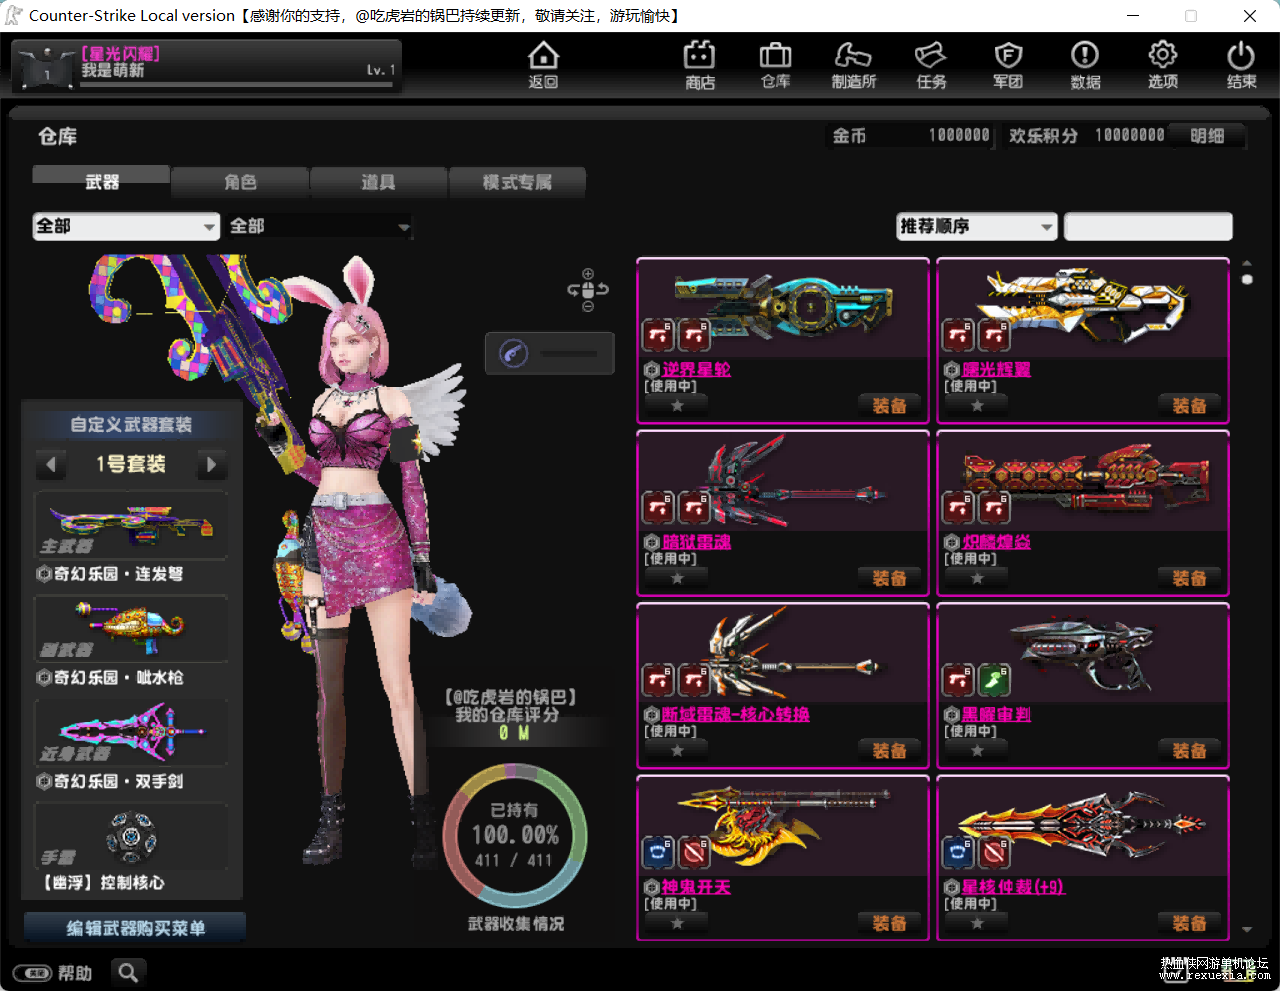Click the blue badge icon on 神鬼开天 card
The image size is (1280, 991).
pos(658,852)
